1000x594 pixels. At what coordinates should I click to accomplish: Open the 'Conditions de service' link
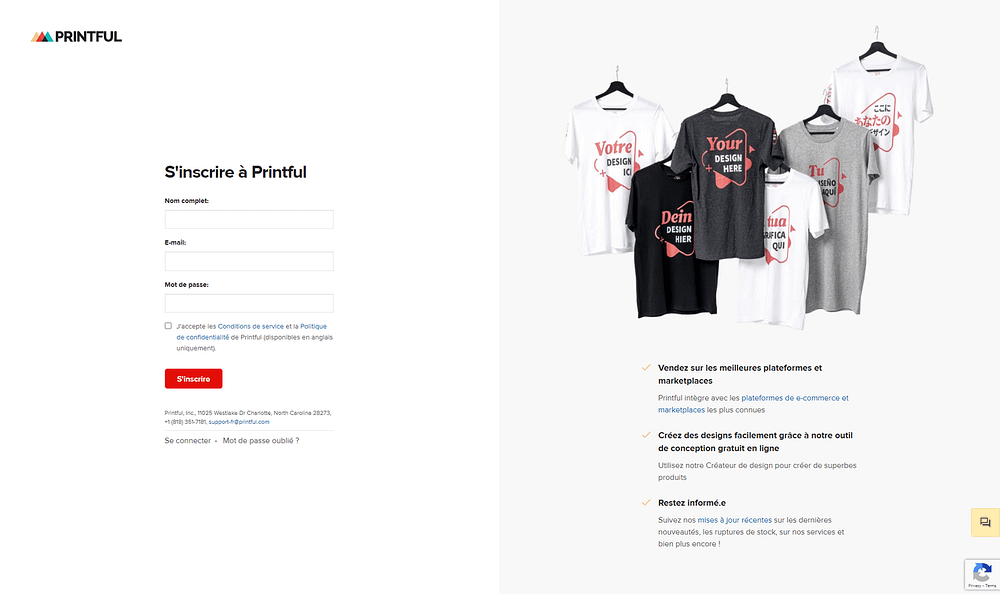251,326
